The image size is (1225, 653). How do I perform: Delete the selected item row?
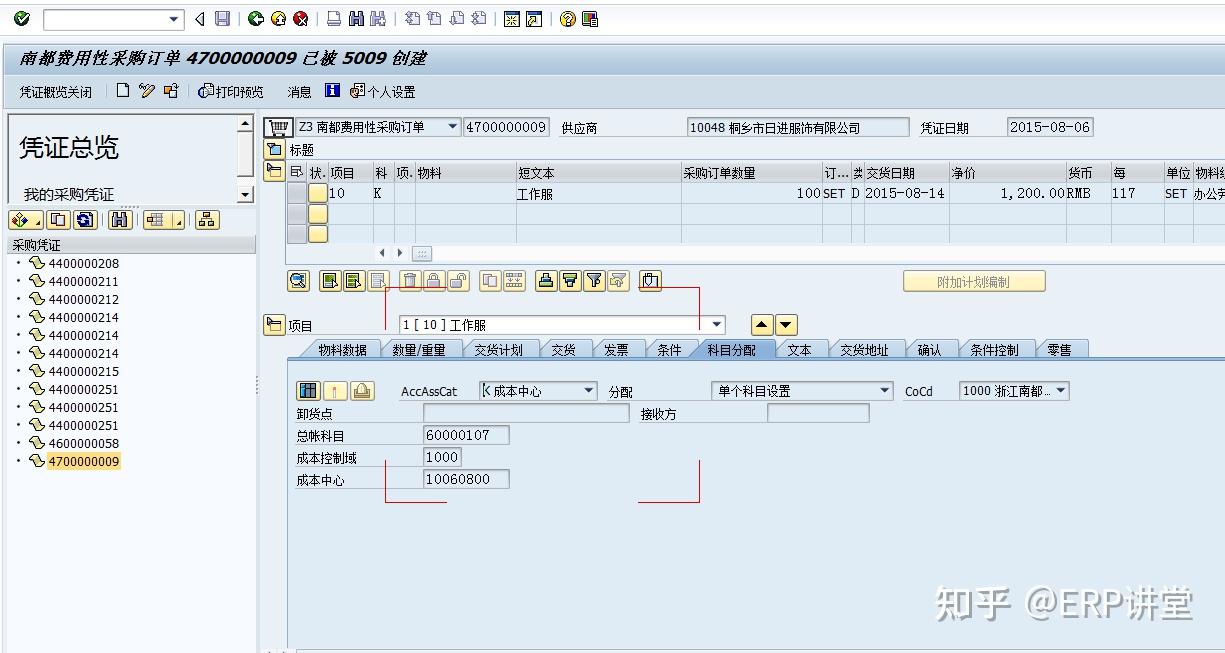[x=410, y=281]
